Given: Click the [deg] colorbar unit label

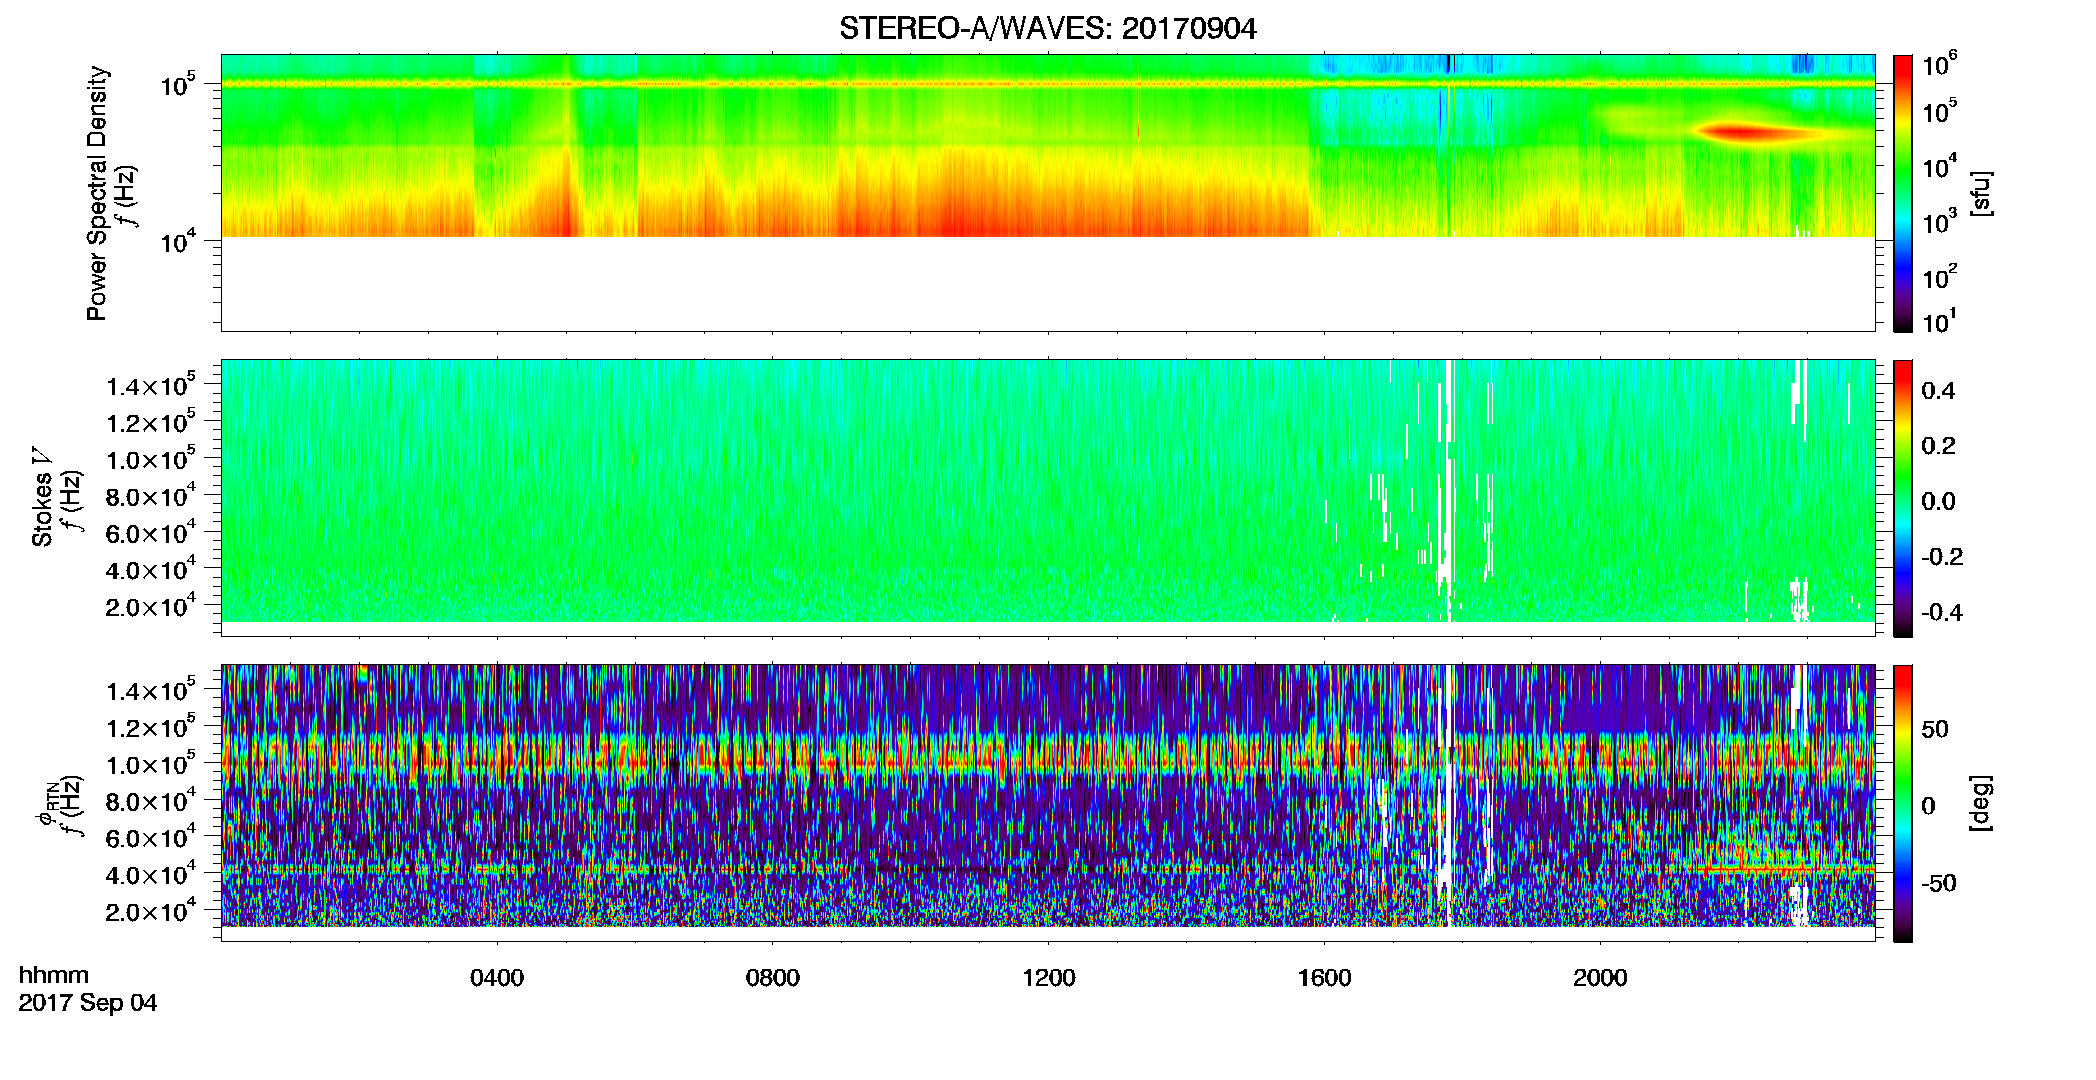Looking at the screenshot, I should coord(1980,803).
